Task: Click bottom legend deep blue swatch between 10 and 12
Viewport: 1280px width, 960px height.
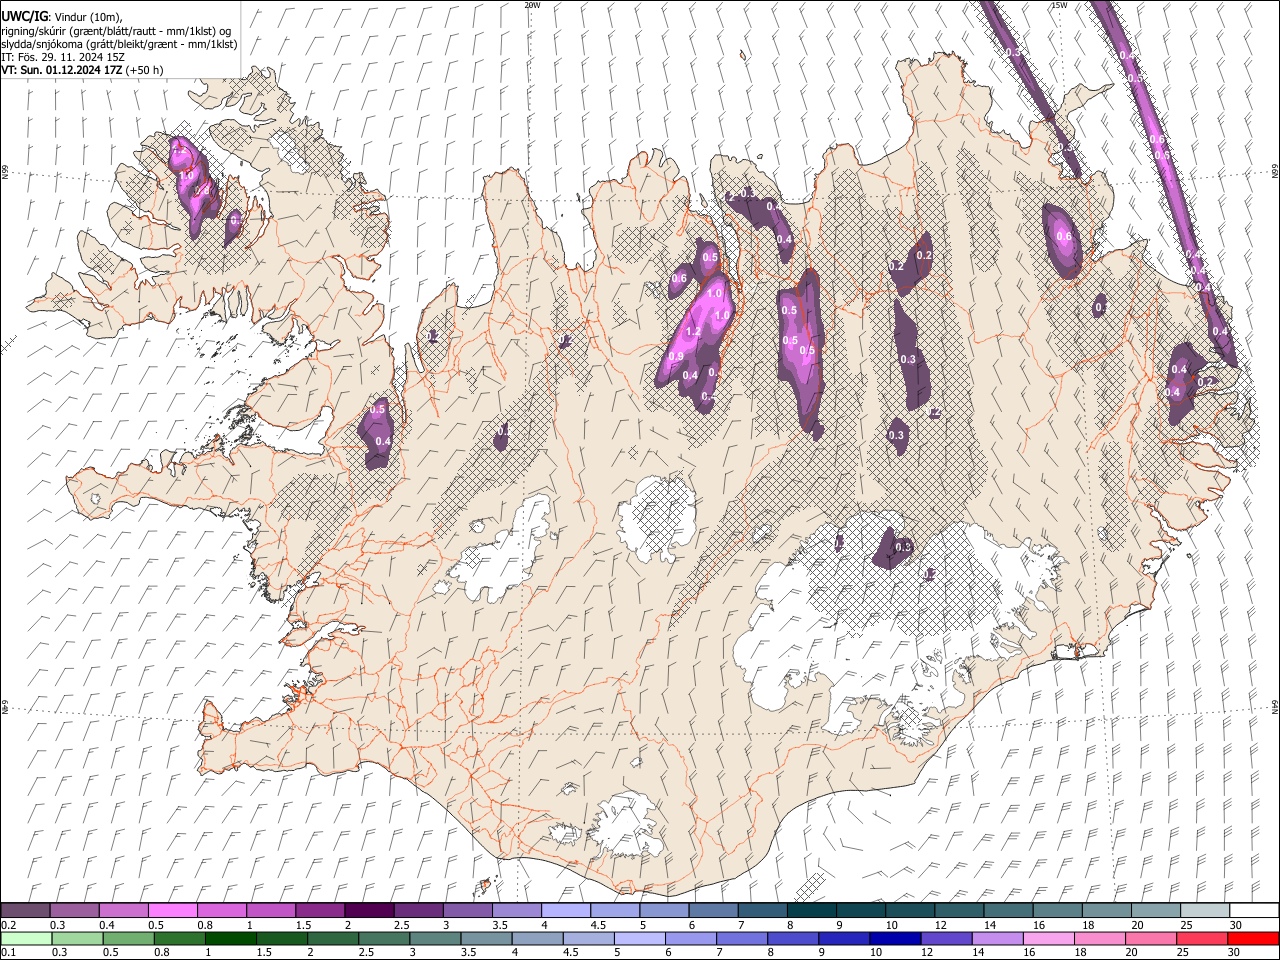Action: click(x=894, y=938)
